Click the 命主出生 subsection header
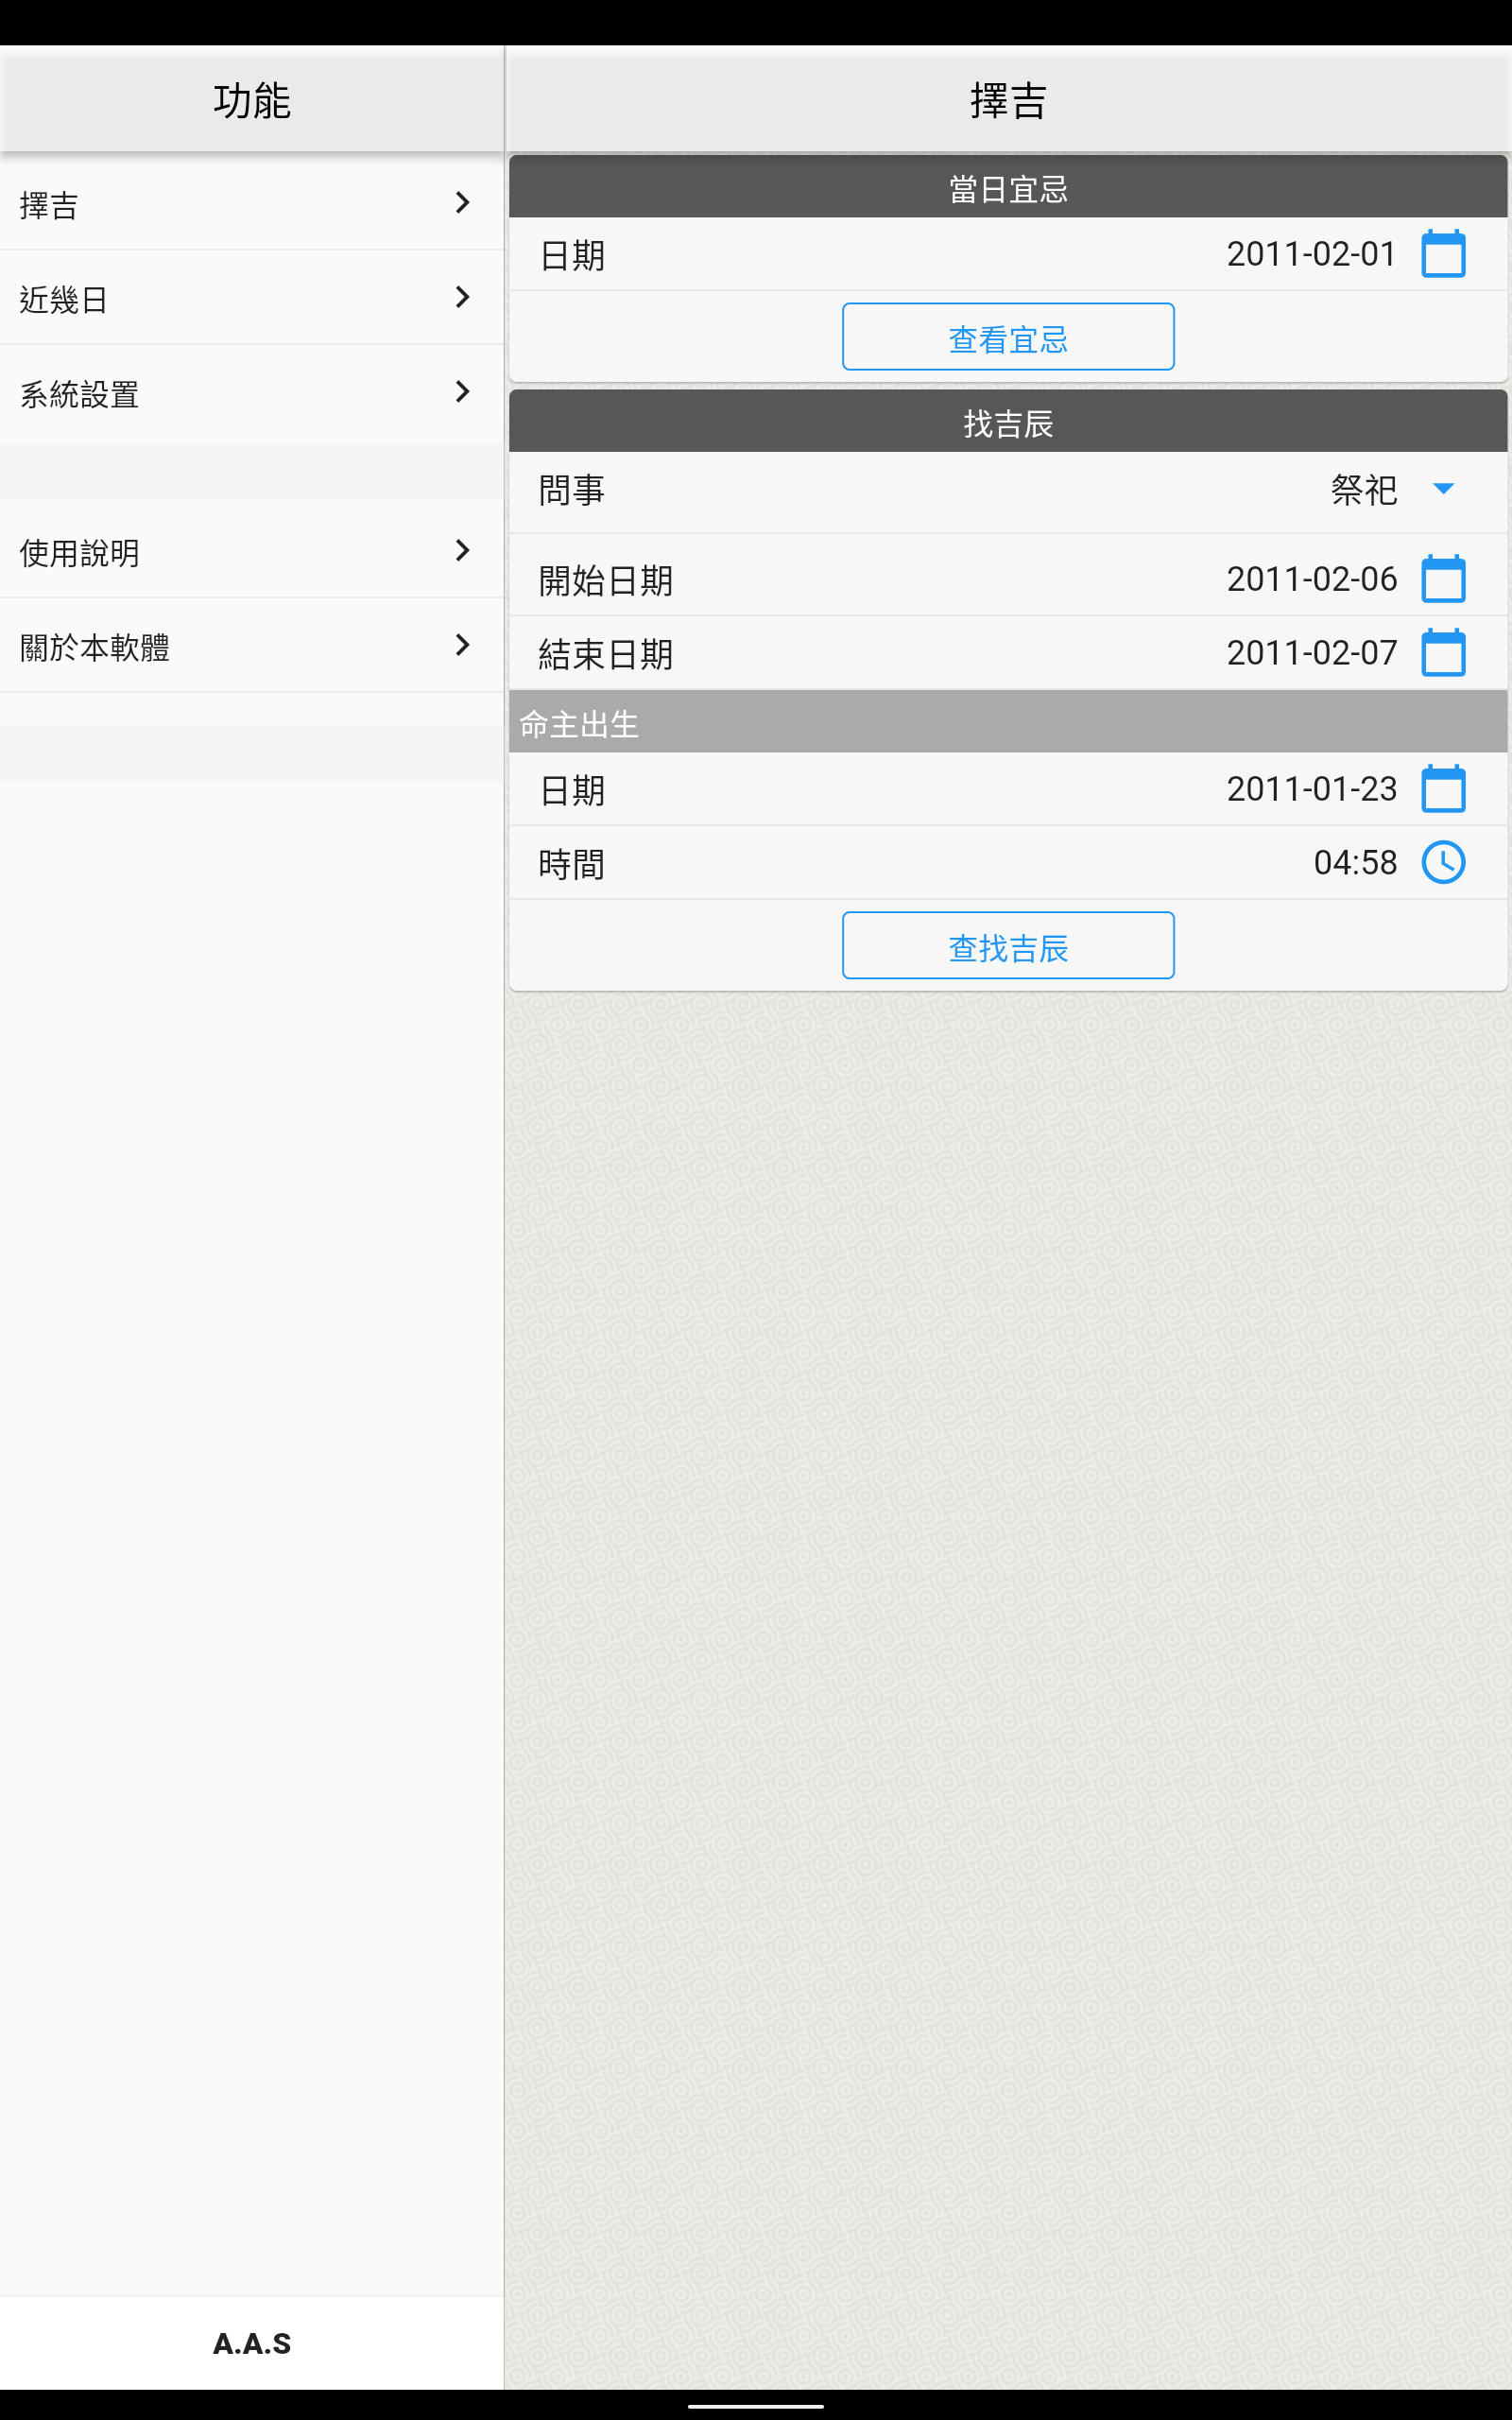 (1008, 722)
